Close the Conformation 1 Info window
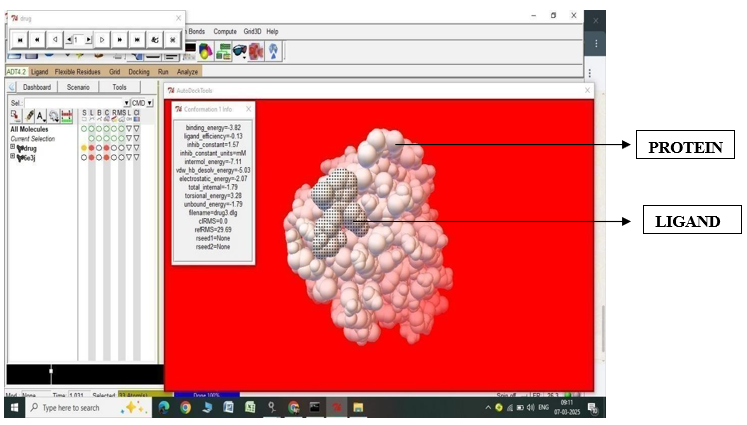The image size is (747, 425). (249, 108)
